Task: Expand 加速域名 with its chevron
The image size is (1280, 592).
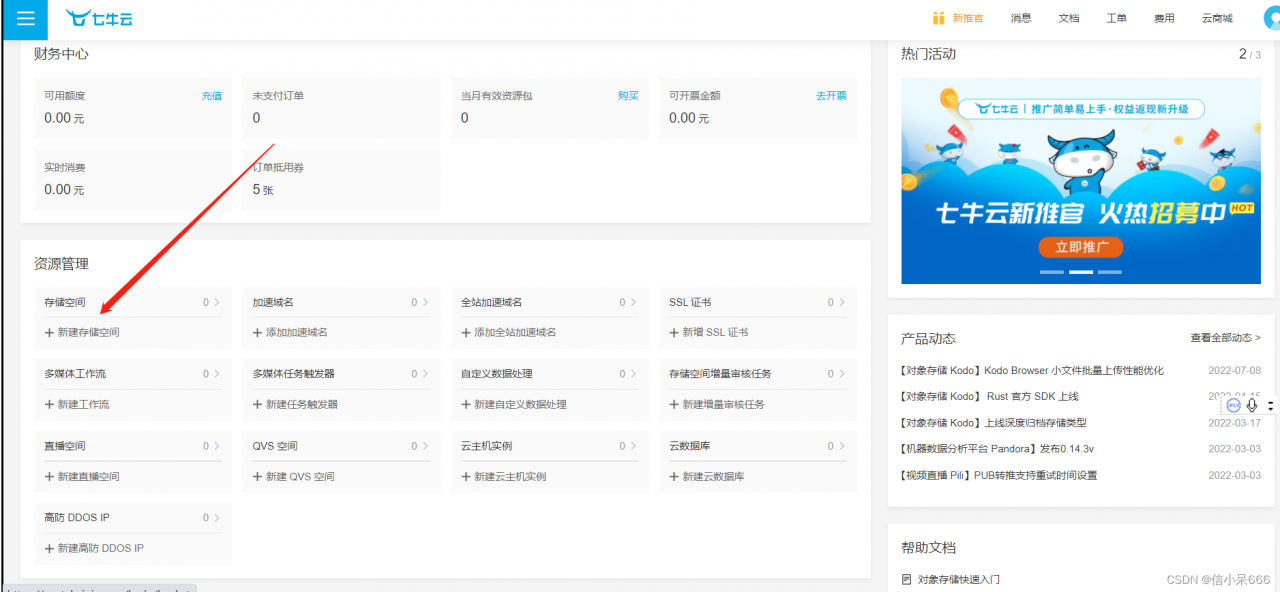Action: (x=424, y=302)
